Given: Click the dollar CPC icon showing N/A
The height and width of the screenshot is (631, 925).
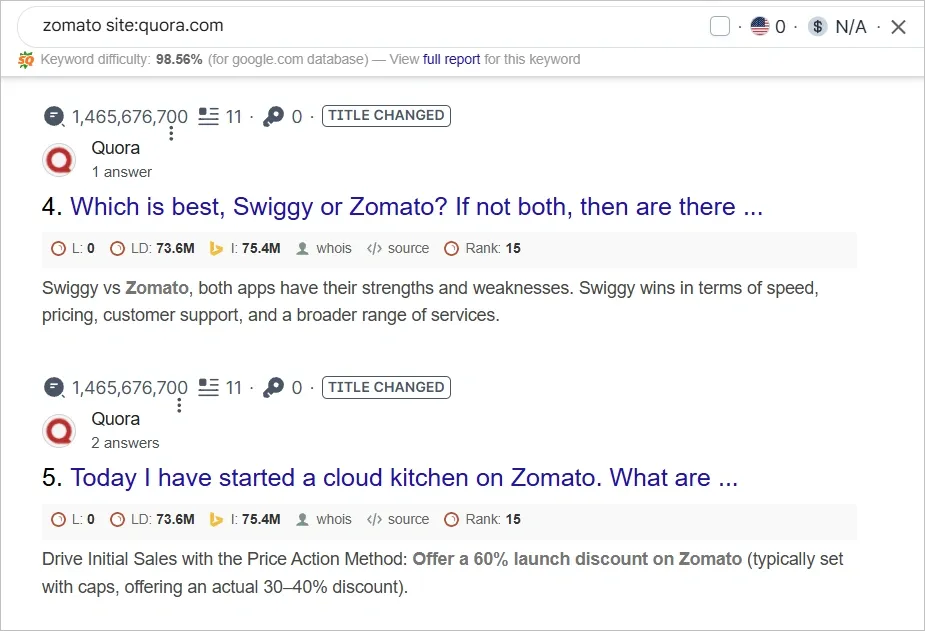Looking at the screenshot, I should (x=817, y=26).
